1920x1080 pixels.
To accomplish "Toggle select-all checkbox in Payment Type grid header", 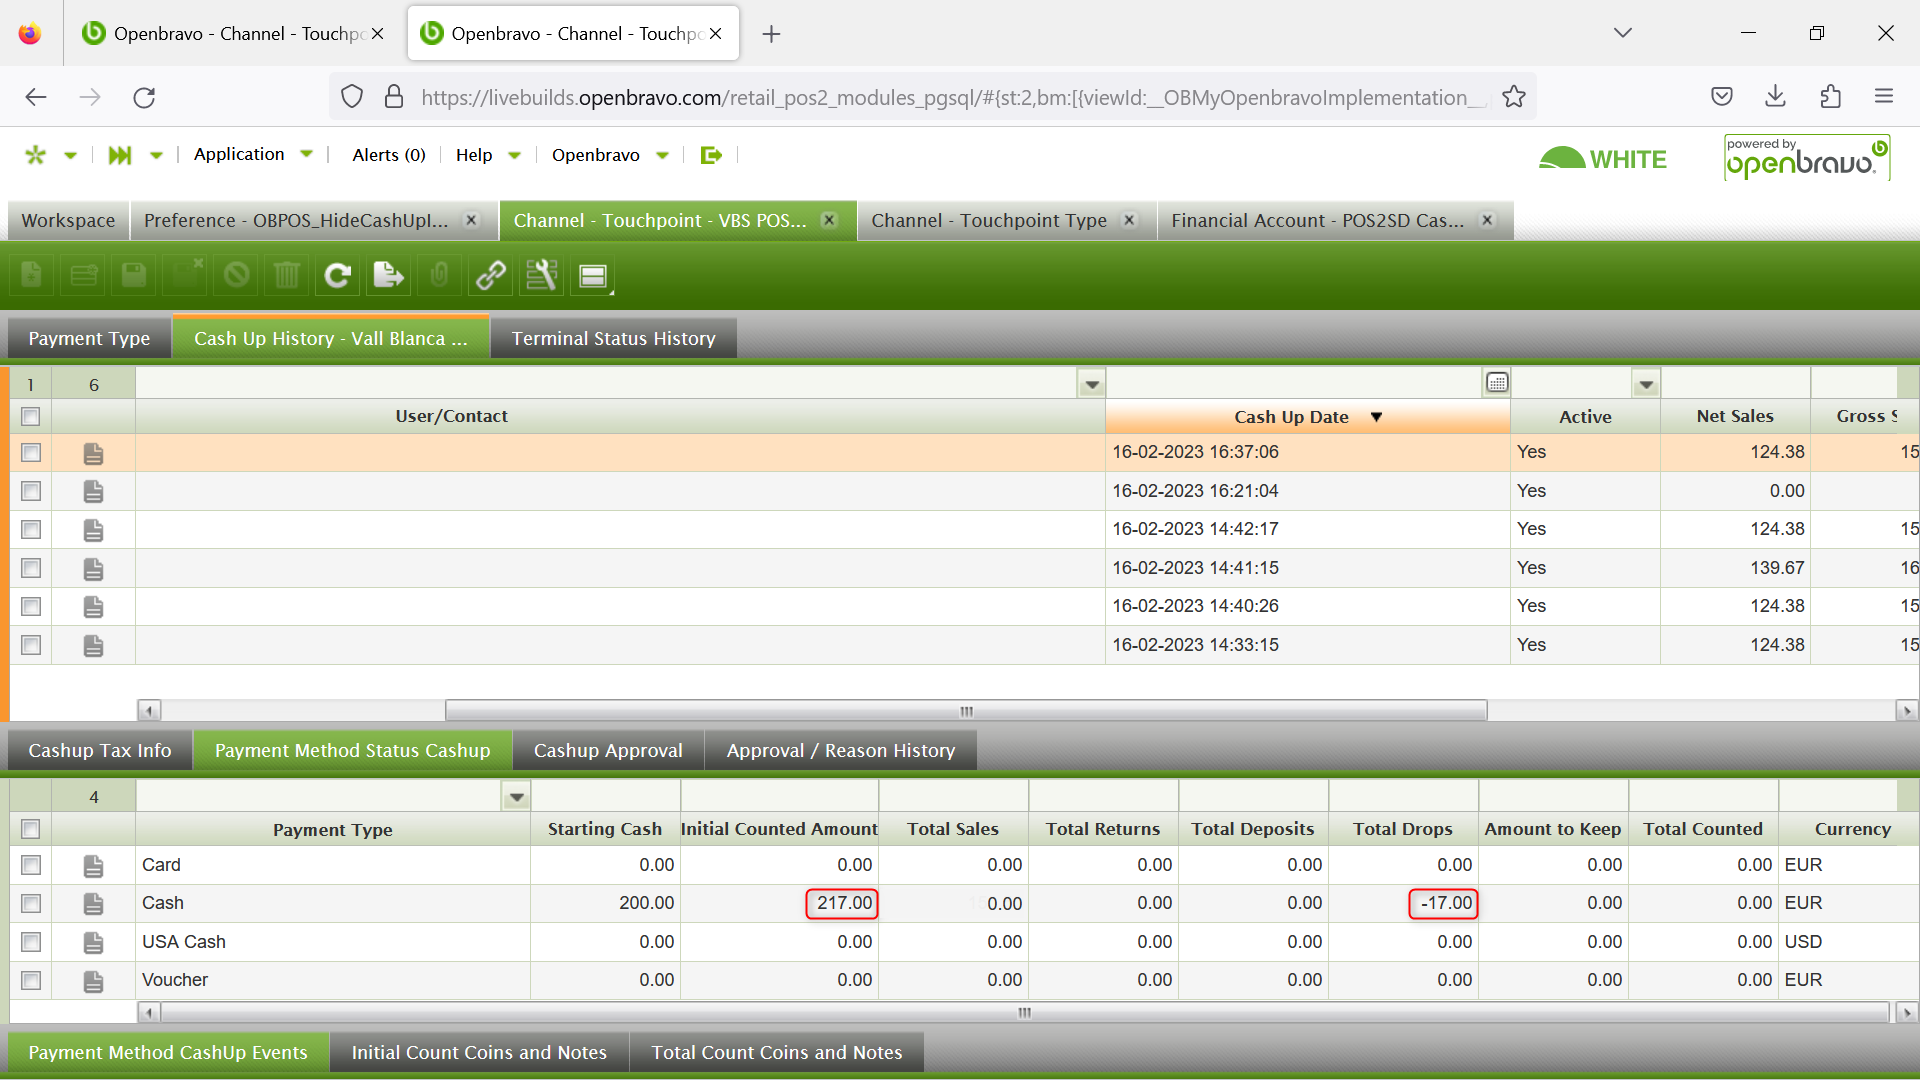I will pyautogui.click(x=31, y=829).
